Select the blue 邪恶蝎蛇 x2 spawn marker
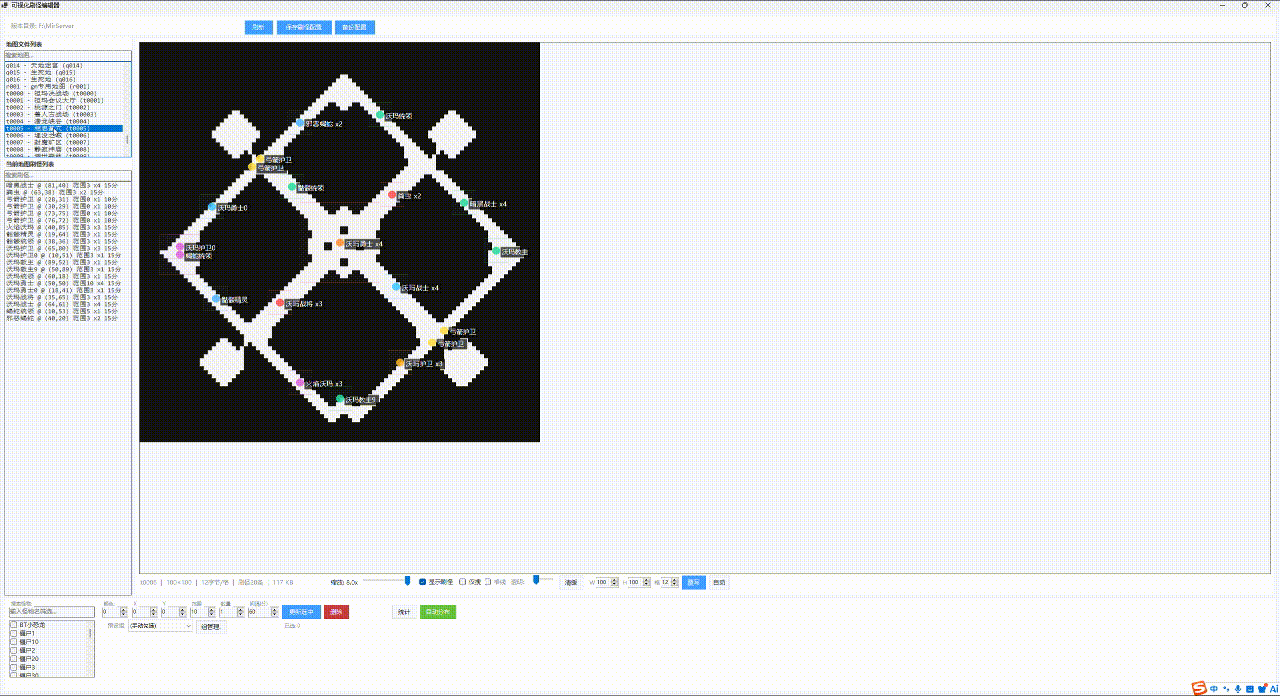The height and width of the screenshot is (696, 1280). pos(300,124)
